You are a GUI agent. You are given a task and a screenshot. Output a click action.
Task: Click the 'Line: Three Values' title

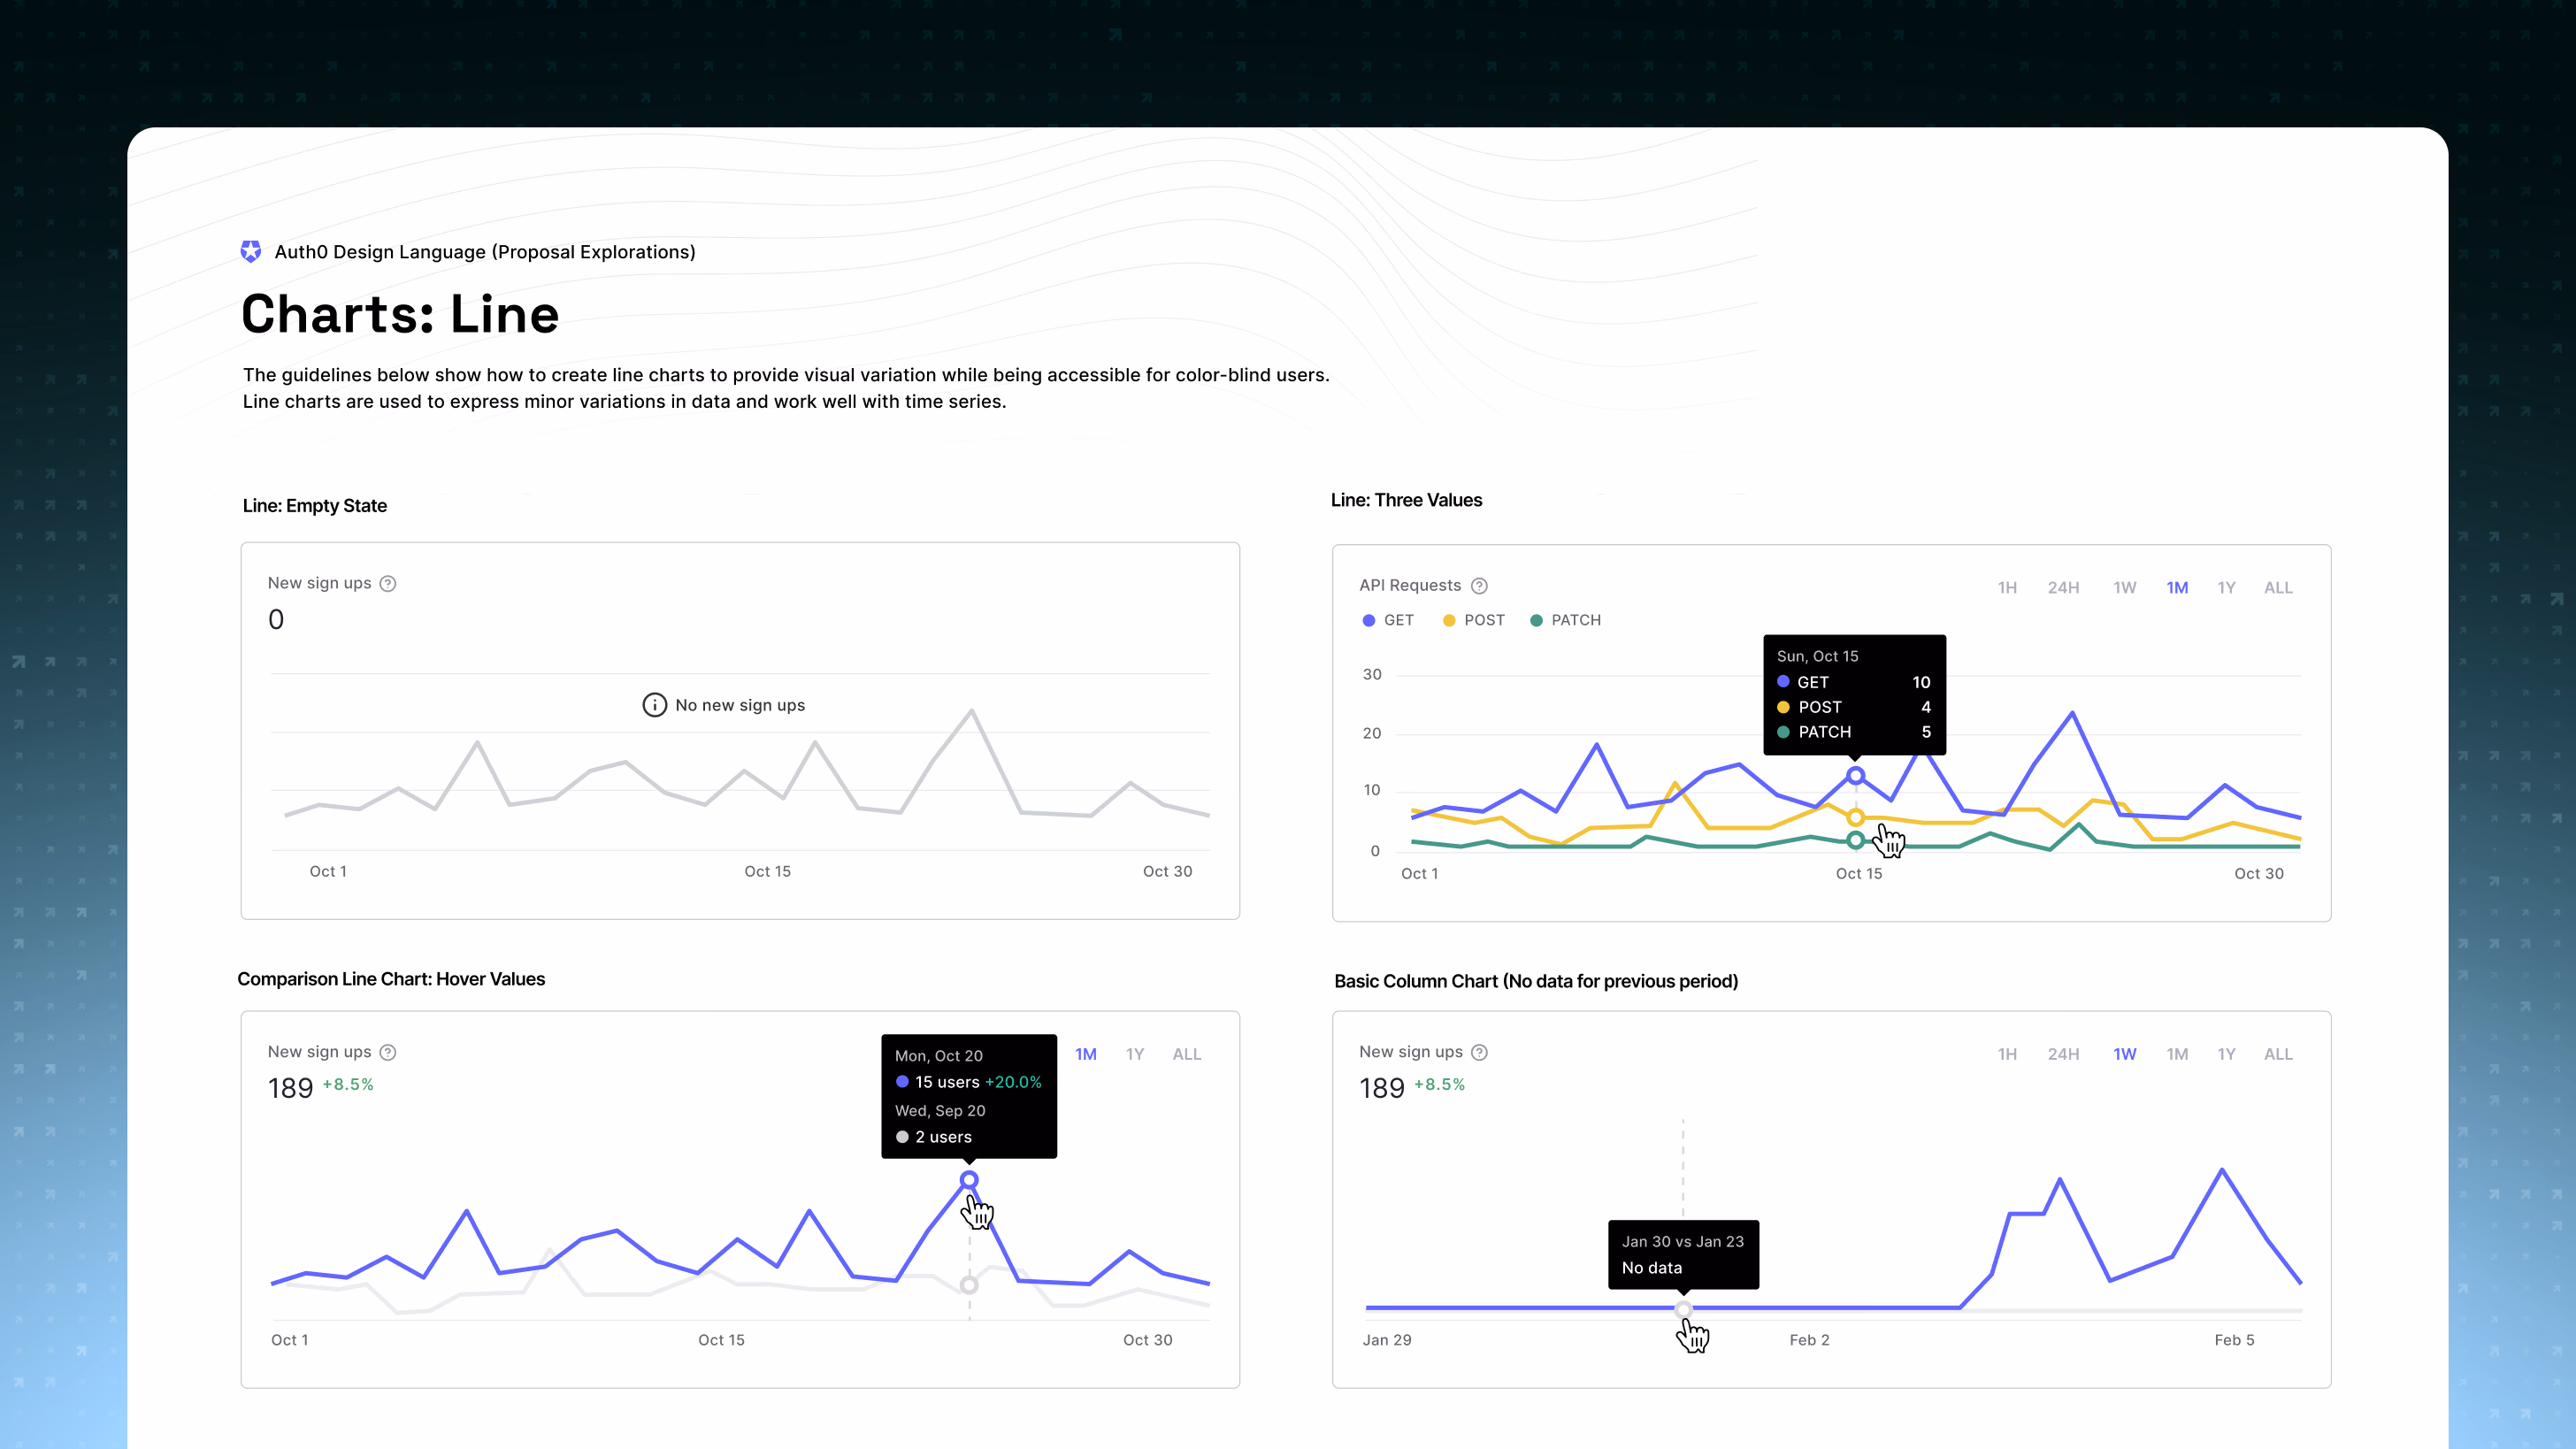click(1406, 500)
